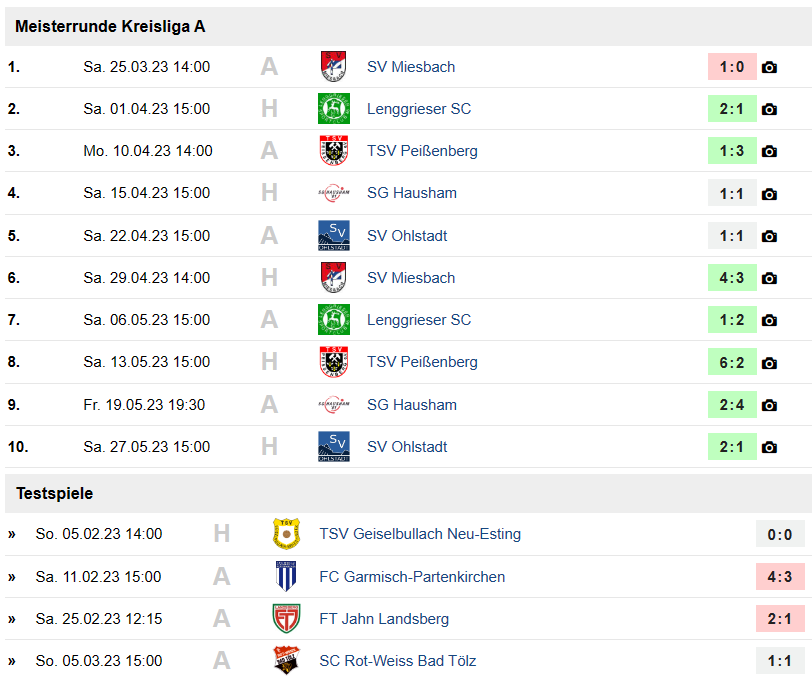
Task: View photos for the 6:2 TSV Peißenberg match
Action: pos(769,363)
